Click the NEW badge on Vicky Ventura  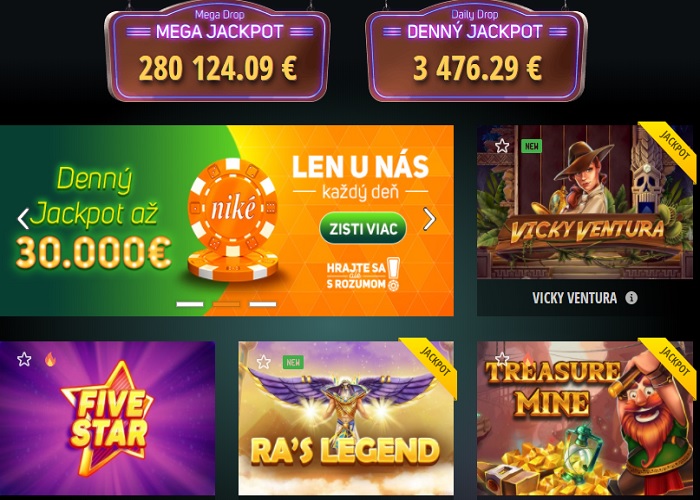[531, 146]
